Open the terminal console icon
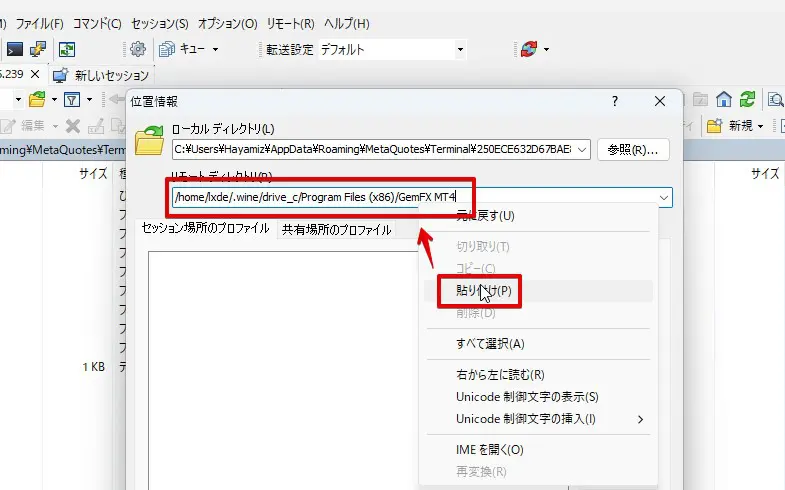The height and width of the screenshot is (490, 785). click(x=15, y=49)
